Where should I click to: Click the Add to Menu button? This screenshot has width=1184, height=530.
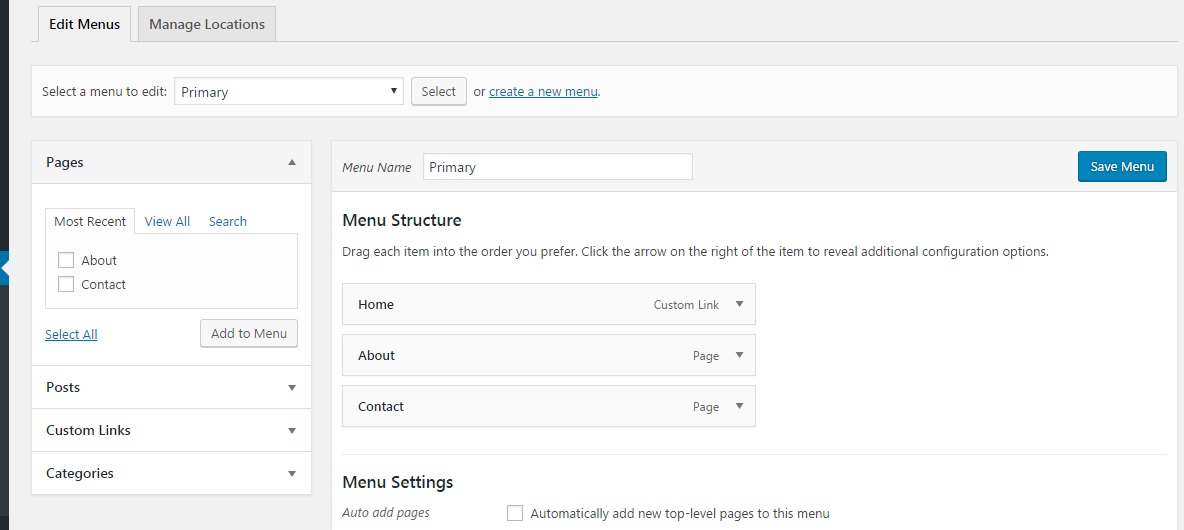click(x=249, y=334)
